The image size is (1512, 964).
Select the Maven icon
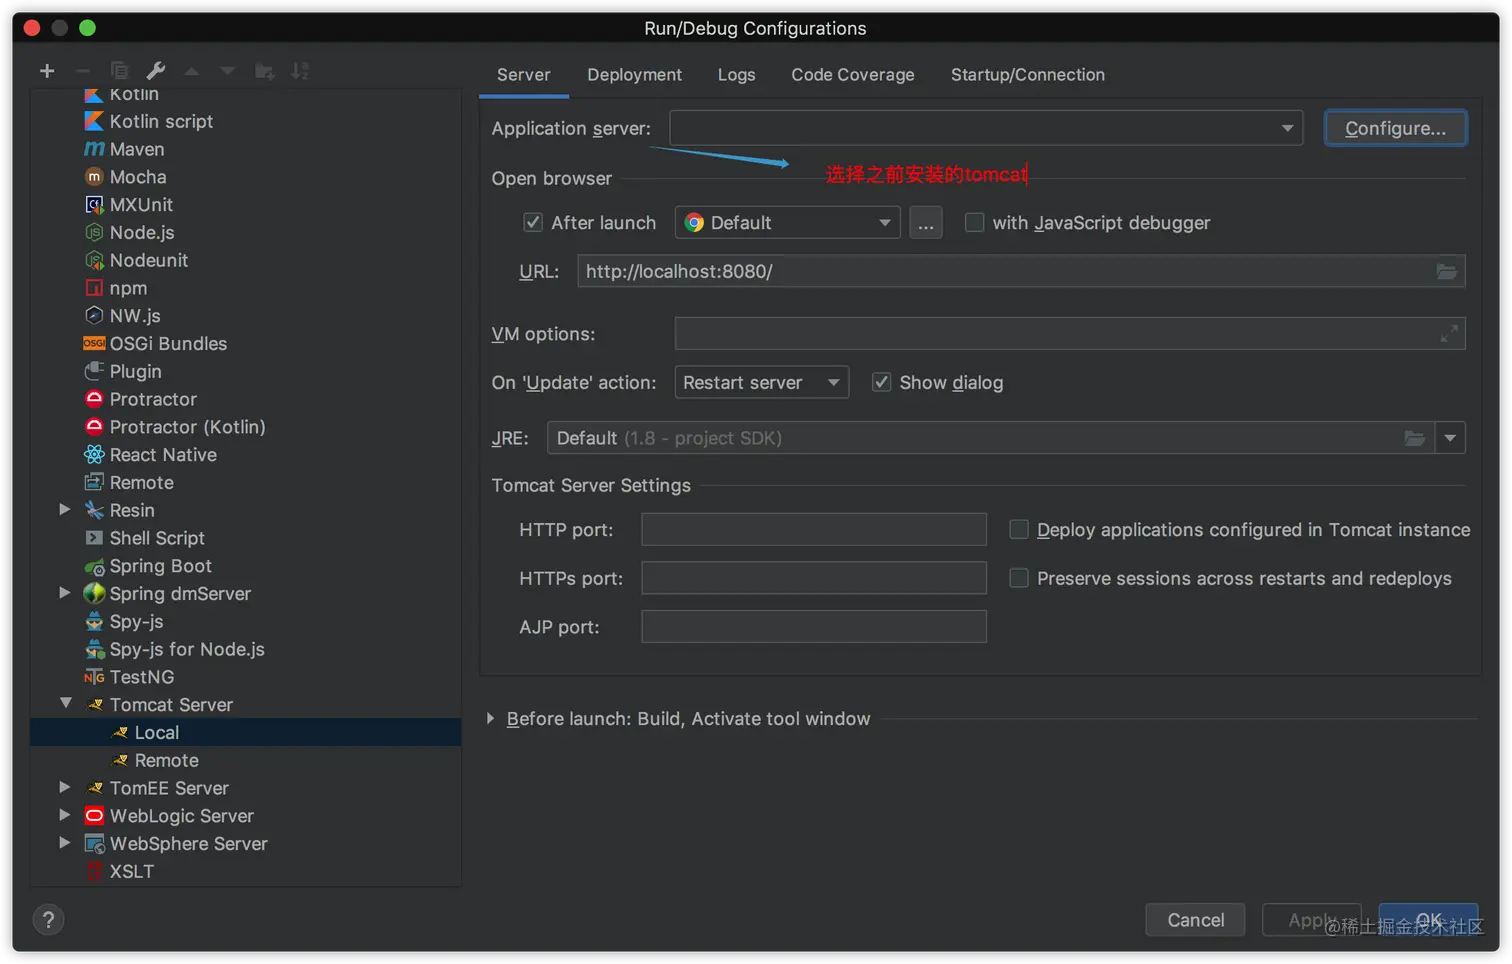pos(94,149)
